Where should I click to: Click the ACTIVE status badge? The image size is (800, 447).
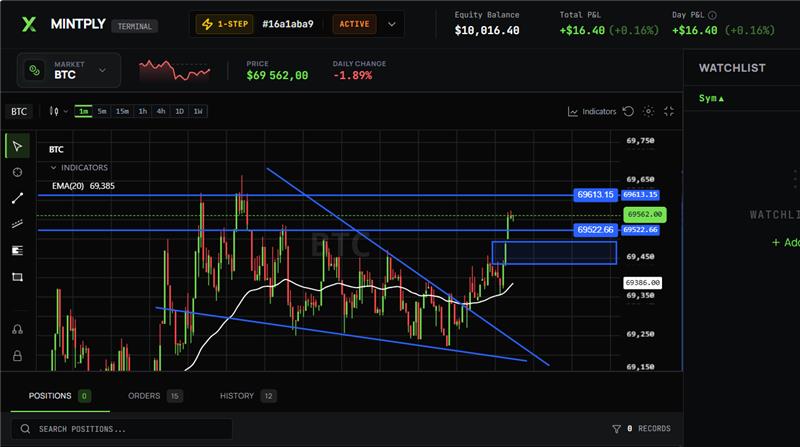pyautogui.click(x=355, y=24)
